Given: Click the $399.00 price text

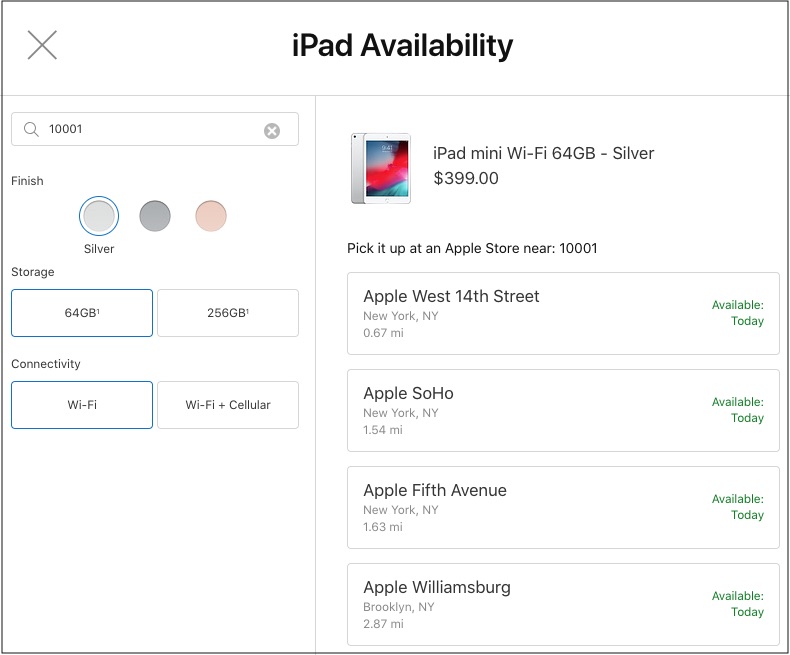Looking at the screenshot, I should coord(466,178).
